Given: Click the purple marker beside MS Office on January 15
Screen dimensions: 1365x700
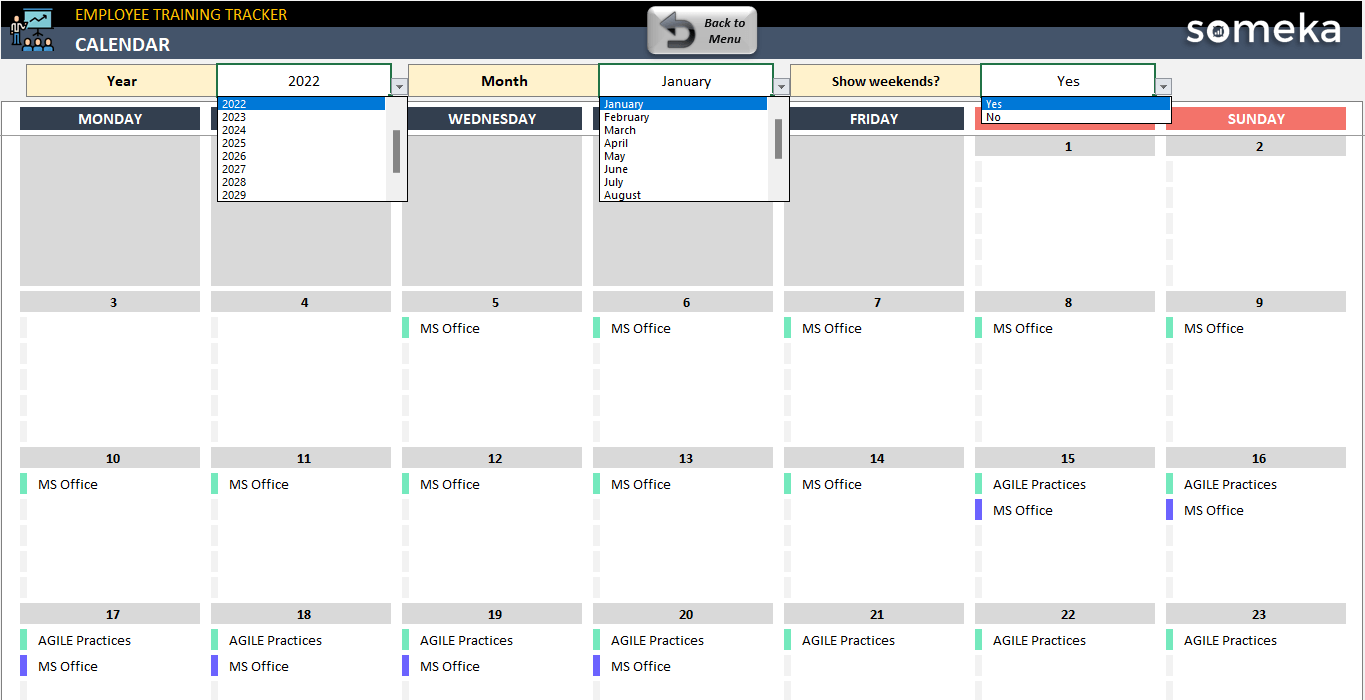Looking at the screenshot, I should click(x=981, y=510).
